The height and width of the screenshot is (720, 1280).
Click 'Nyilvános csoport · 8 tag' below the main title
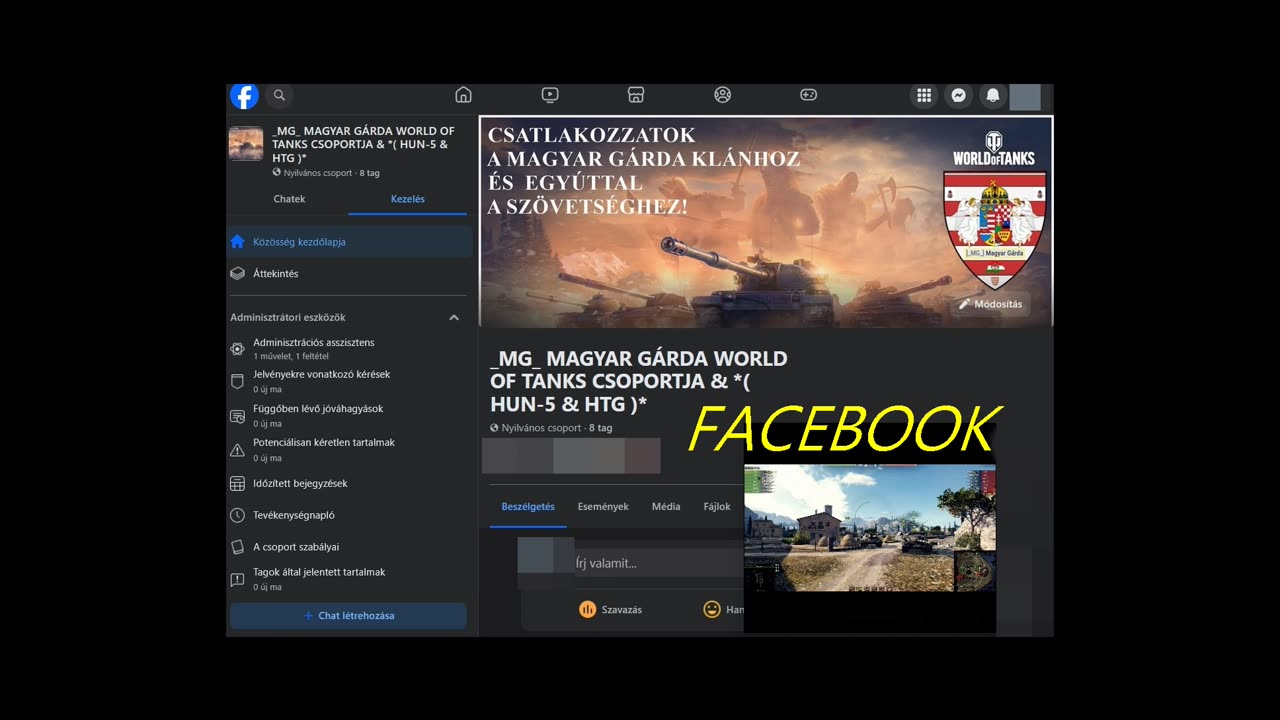551,428
